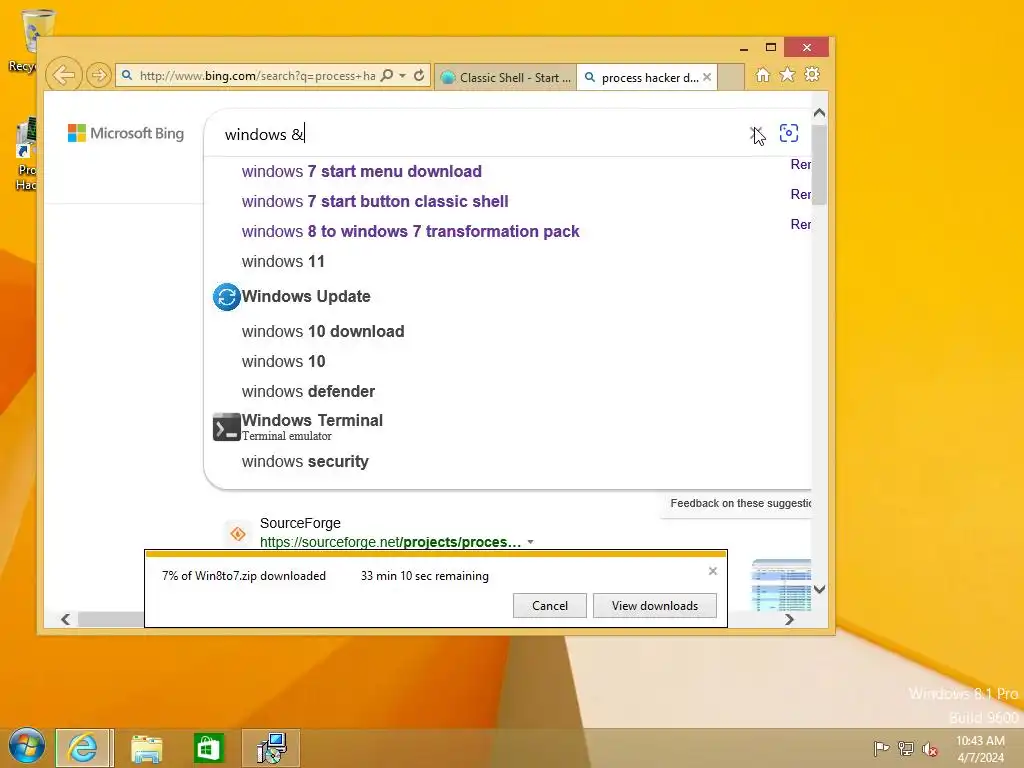Open File Explorer from taskbar
The width and height of the screenshot is (1024, 768).
coord(146,747)
